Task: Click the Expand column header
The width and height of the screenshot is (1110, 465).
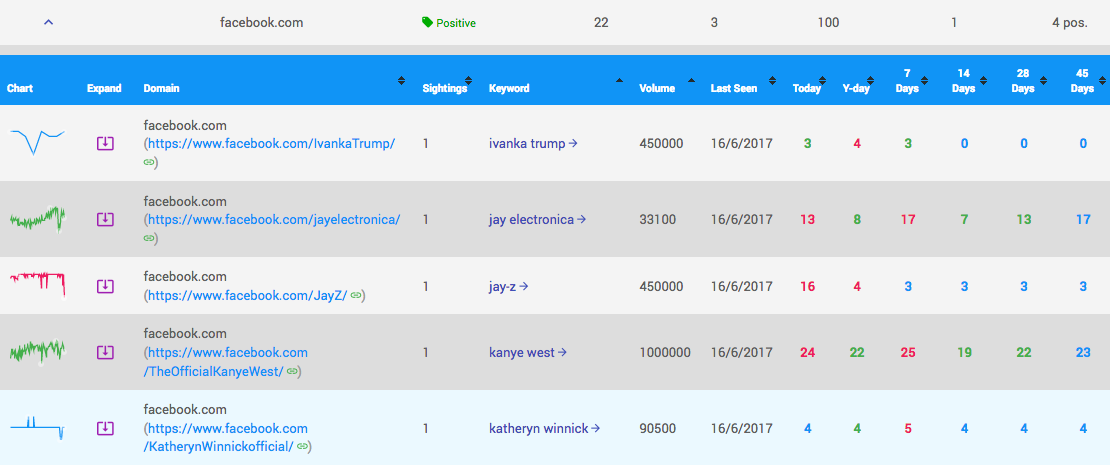Action: point(104,88)
